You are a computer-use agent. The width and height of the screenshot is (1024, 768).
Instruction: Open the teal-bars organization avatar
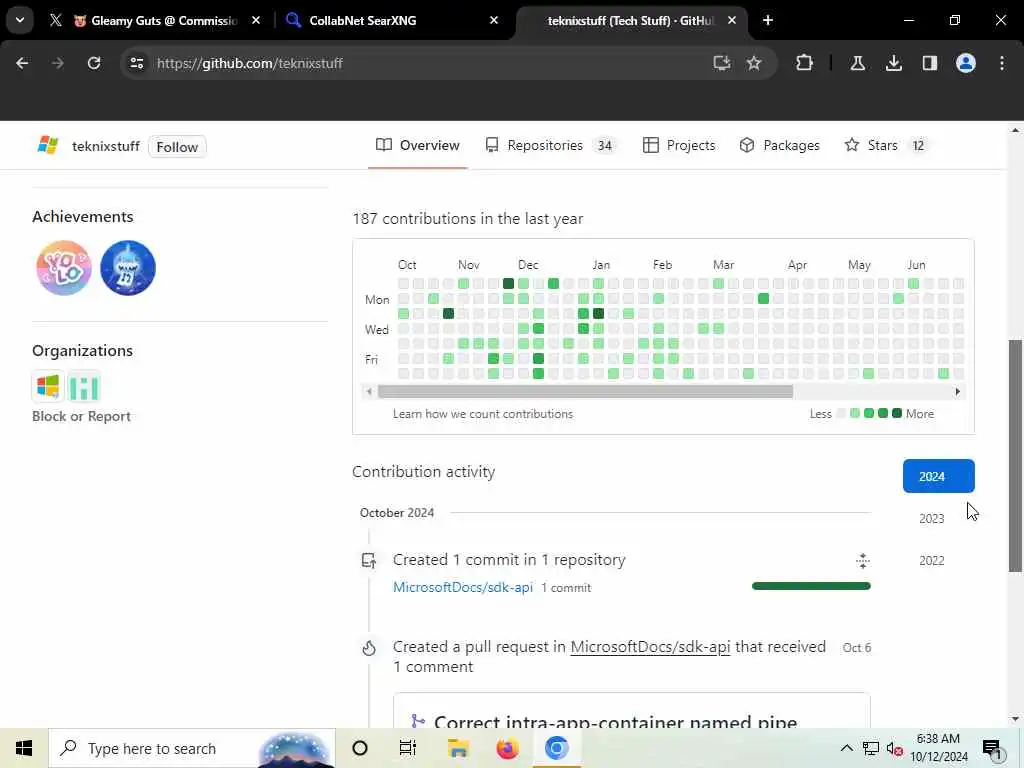pyautogui.click(x=84, y=387)
